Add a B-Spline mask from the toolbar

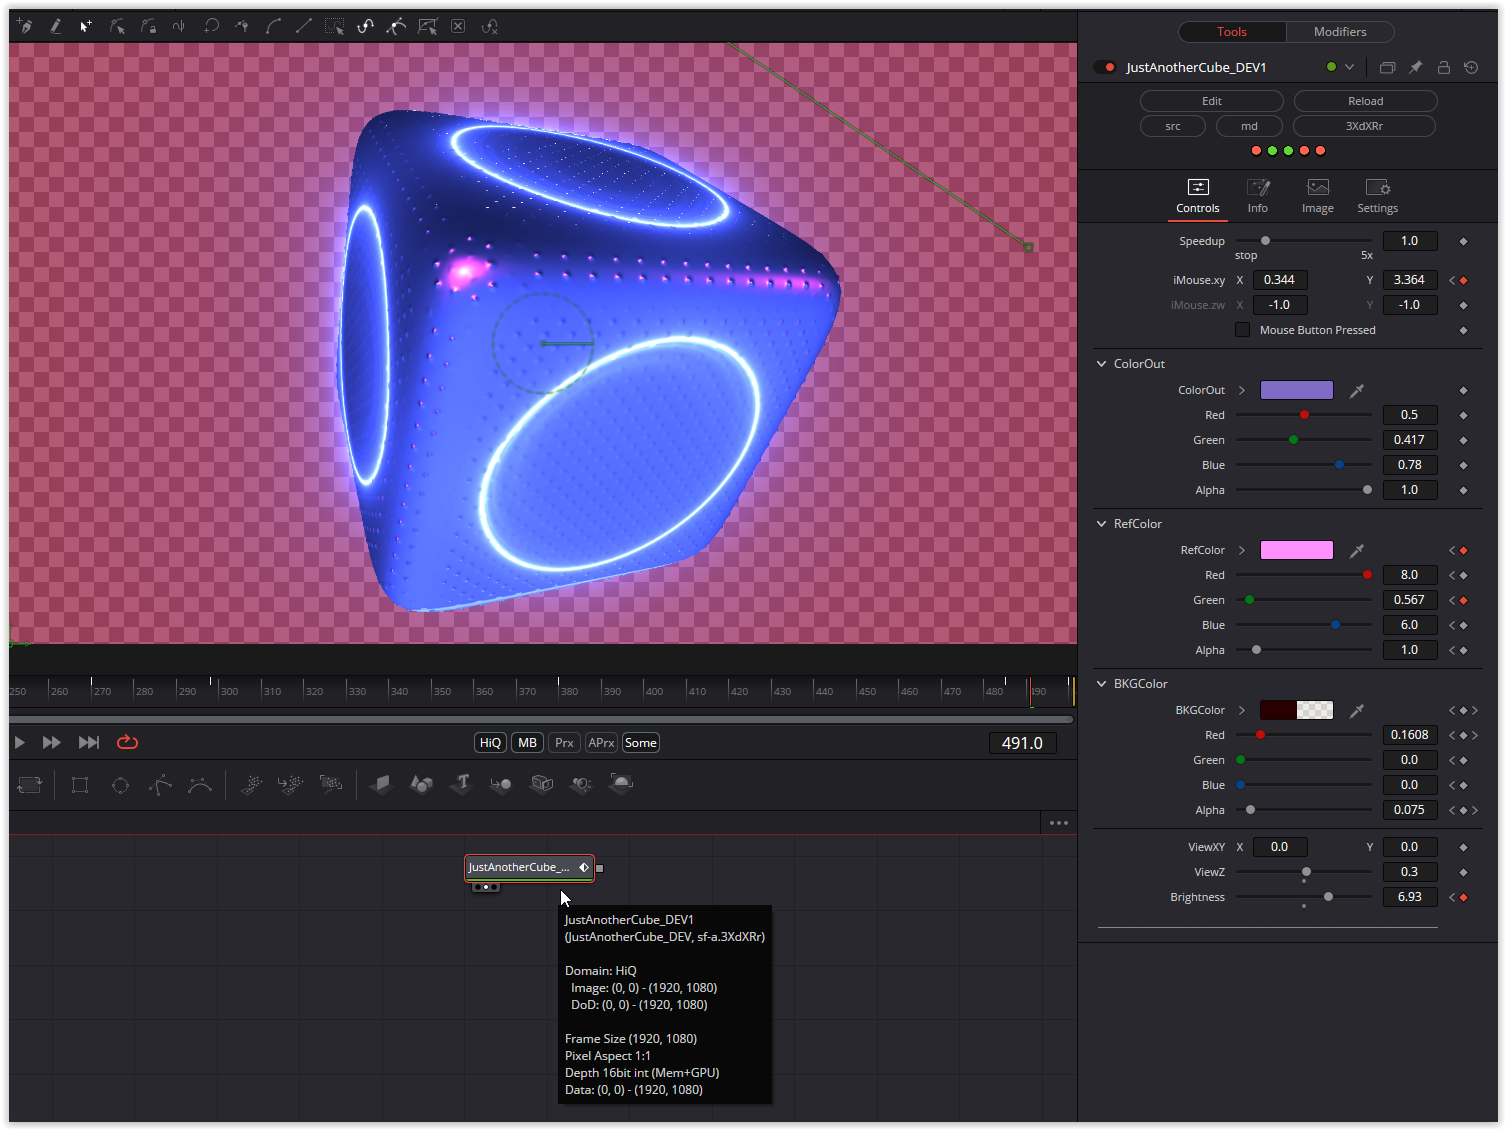[200, 785]
